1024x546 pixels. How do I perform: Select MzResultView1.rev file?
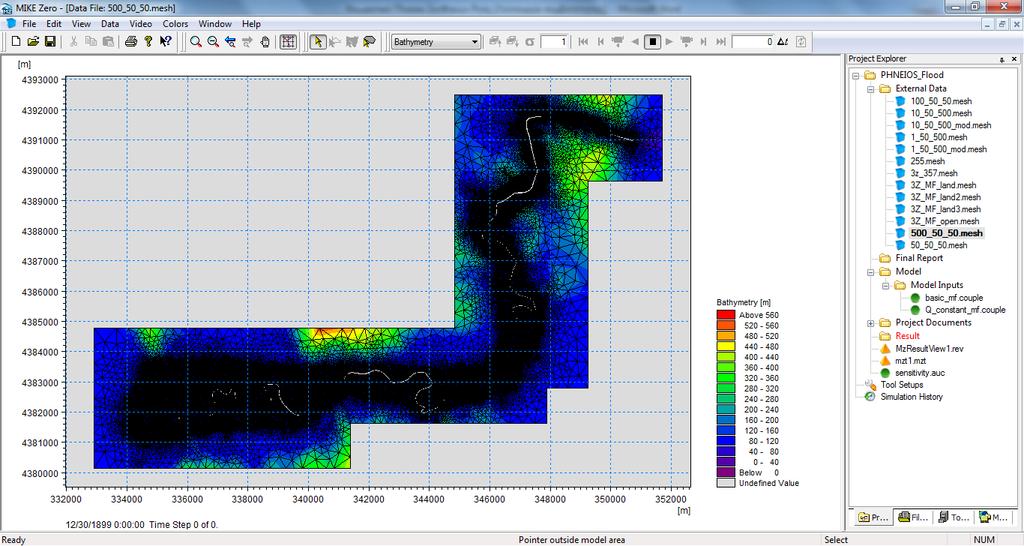tap(929, 349)
